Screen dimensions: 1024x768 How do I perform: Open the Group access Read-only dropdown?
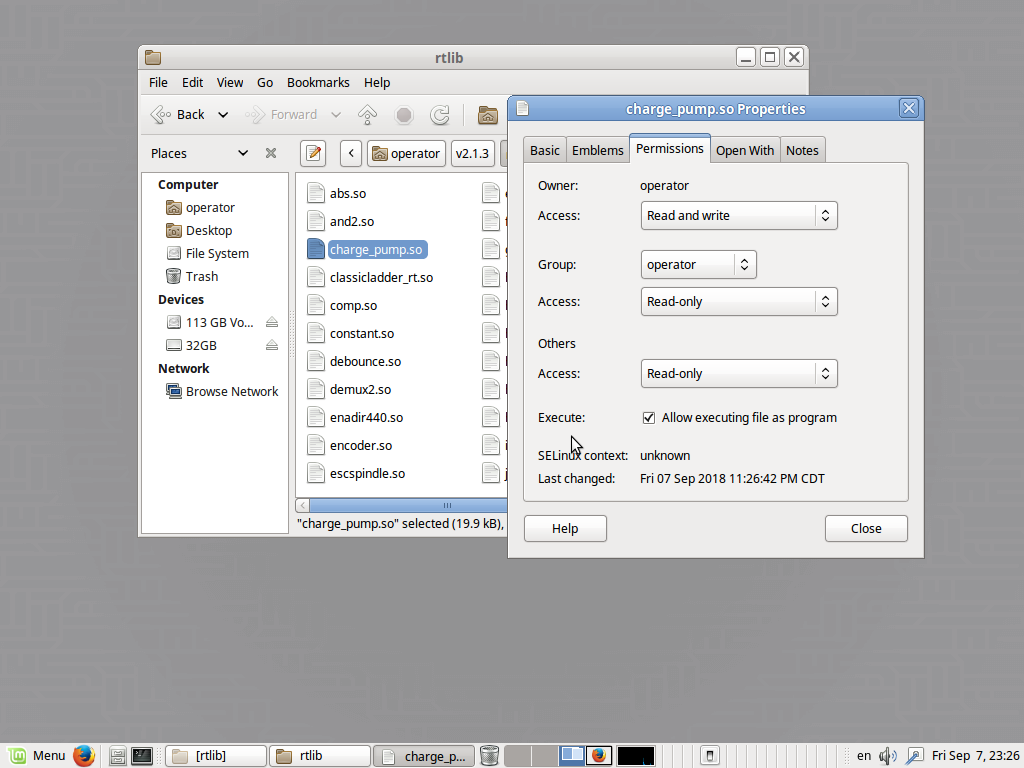(739, 302)
